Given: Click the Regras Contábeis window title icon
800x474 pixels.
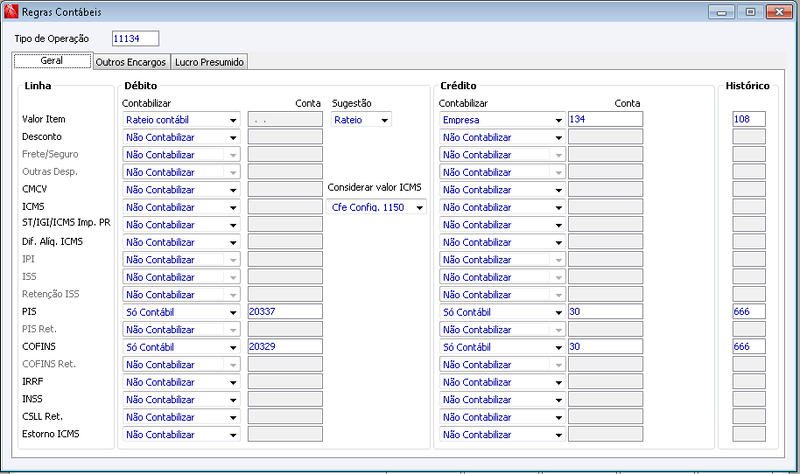Looking at the screenshot, I should pos(11,11).
